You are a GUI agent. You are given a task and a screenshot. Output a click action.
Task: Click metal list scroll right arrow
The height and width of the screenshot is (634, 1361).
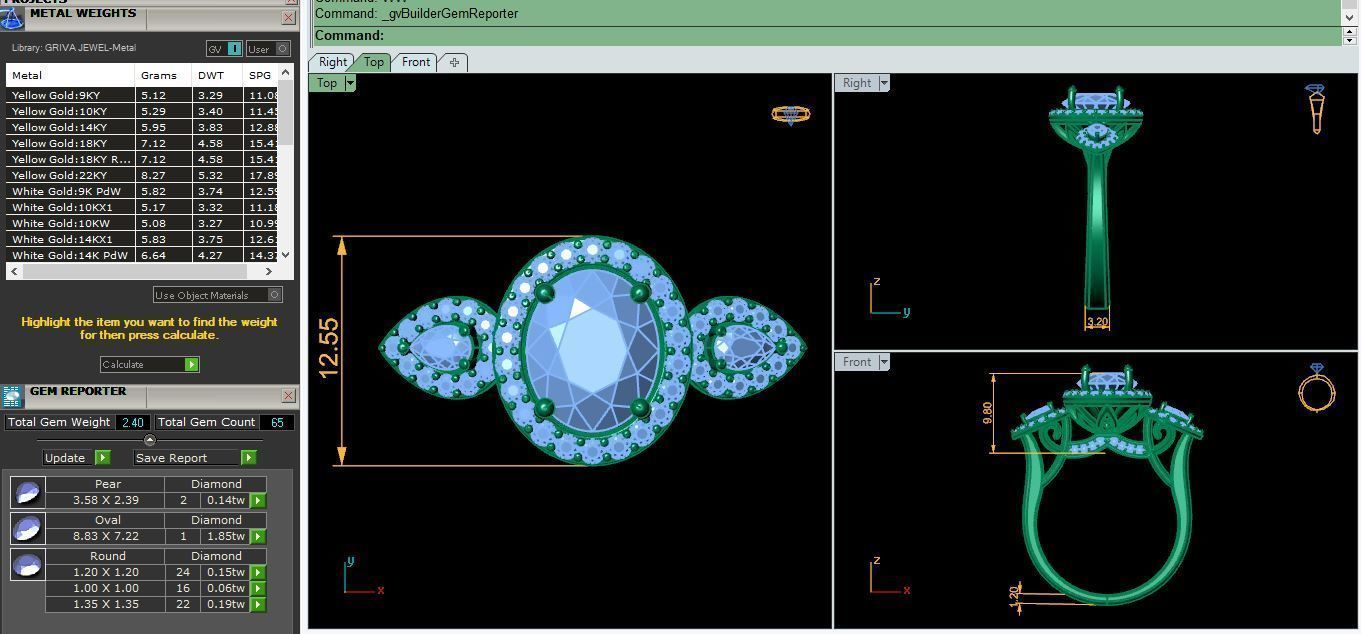(x=268, y=271)
